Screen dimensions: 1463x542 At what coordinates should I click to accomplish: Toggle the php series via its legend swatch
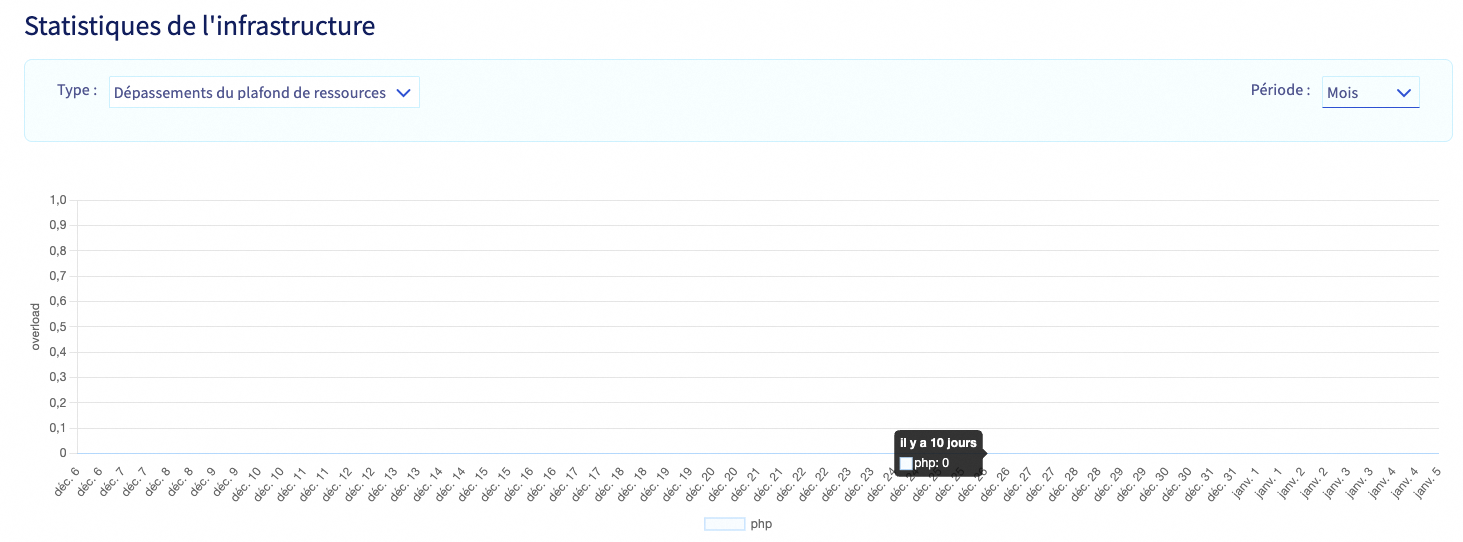click(725, 524)
